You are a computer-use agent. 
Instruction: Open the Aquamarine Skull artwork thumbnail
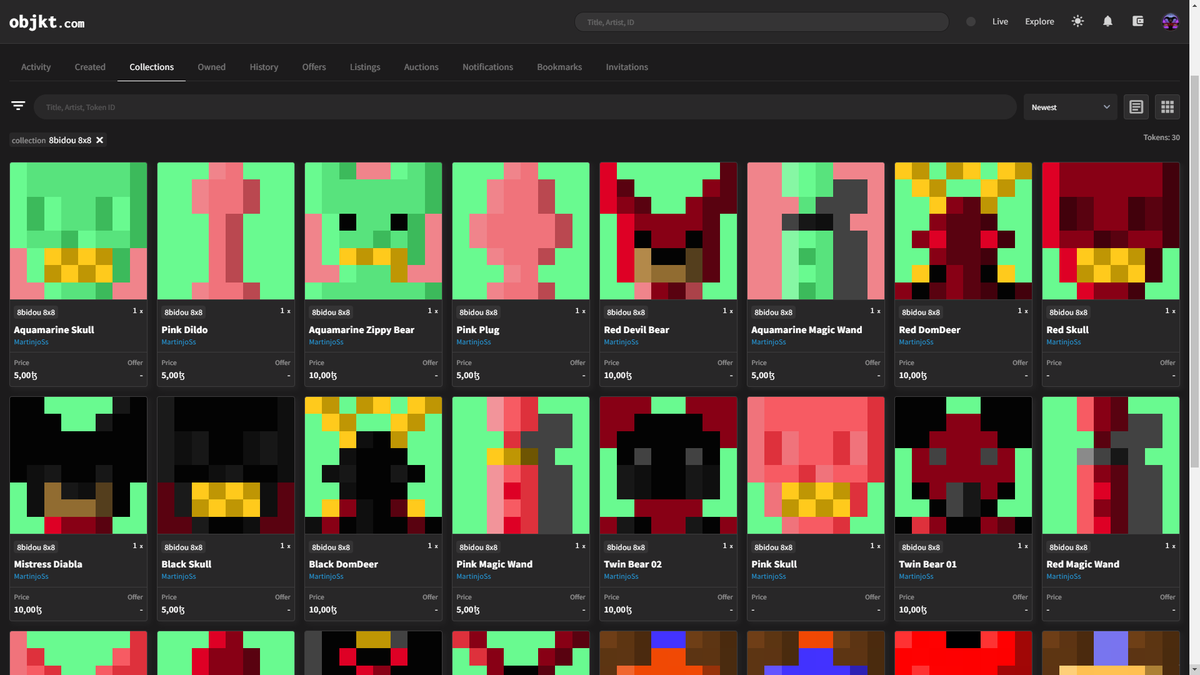click(x=78, y=231)
